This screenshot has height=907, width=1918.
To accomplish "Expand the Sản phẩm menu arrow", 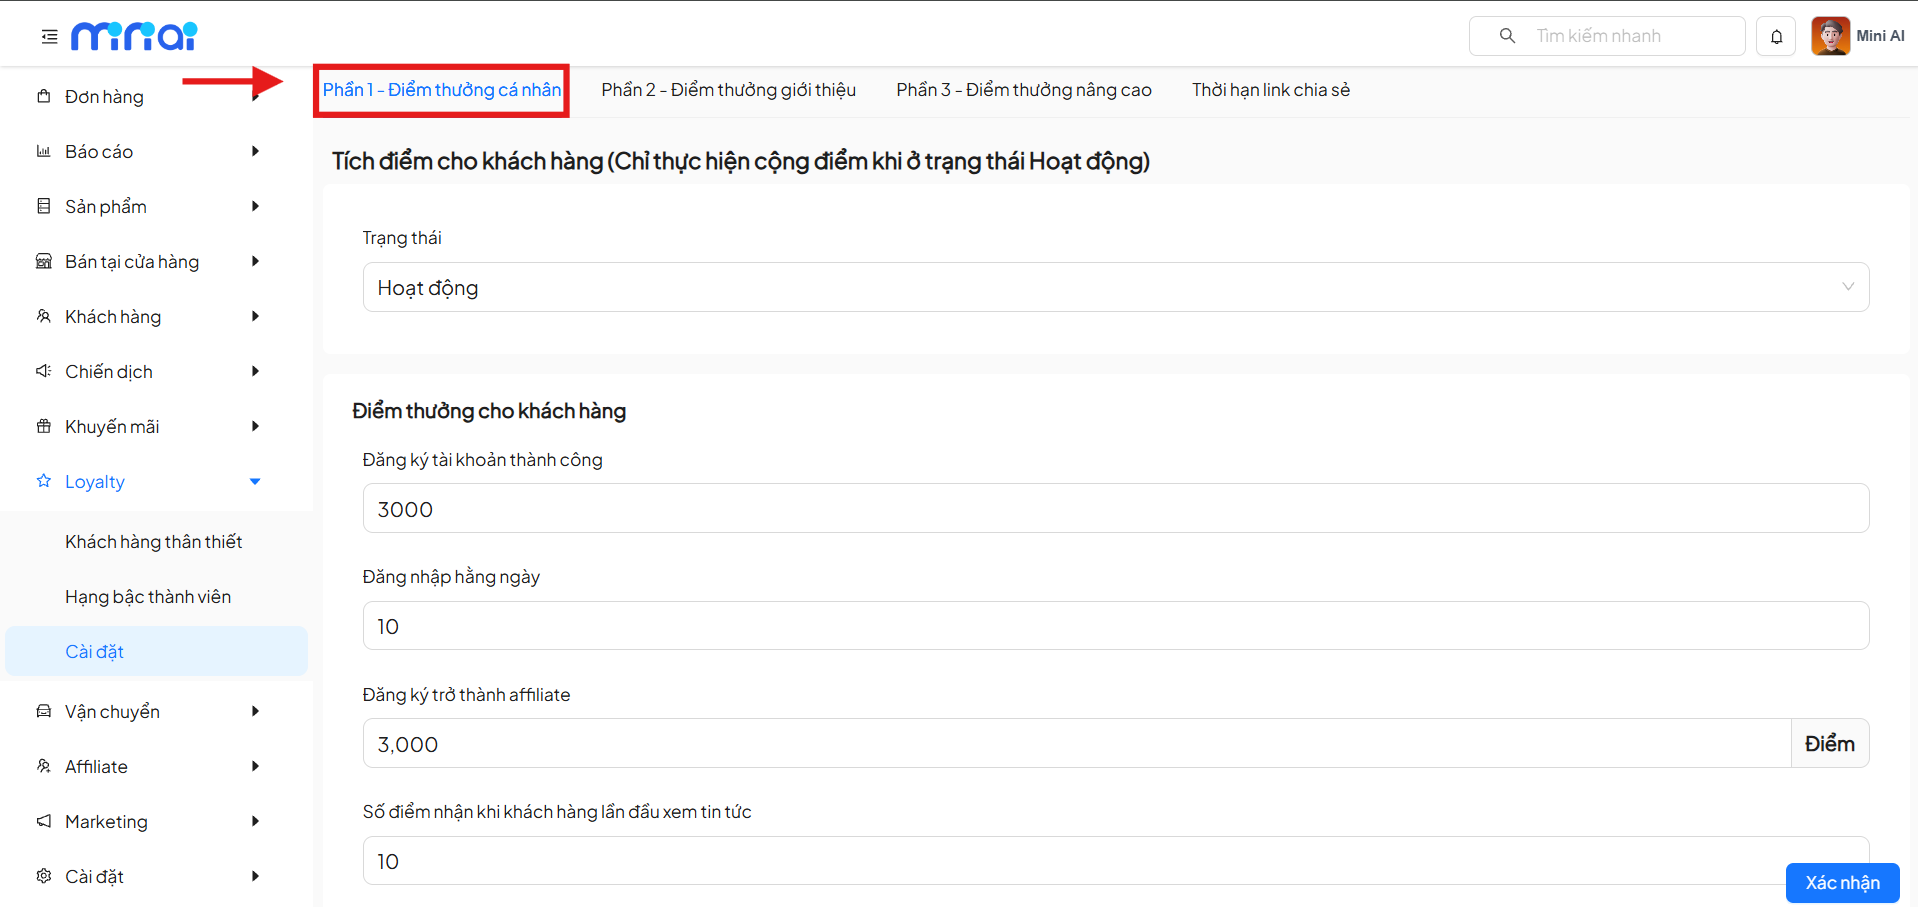I will coord(255,207).
